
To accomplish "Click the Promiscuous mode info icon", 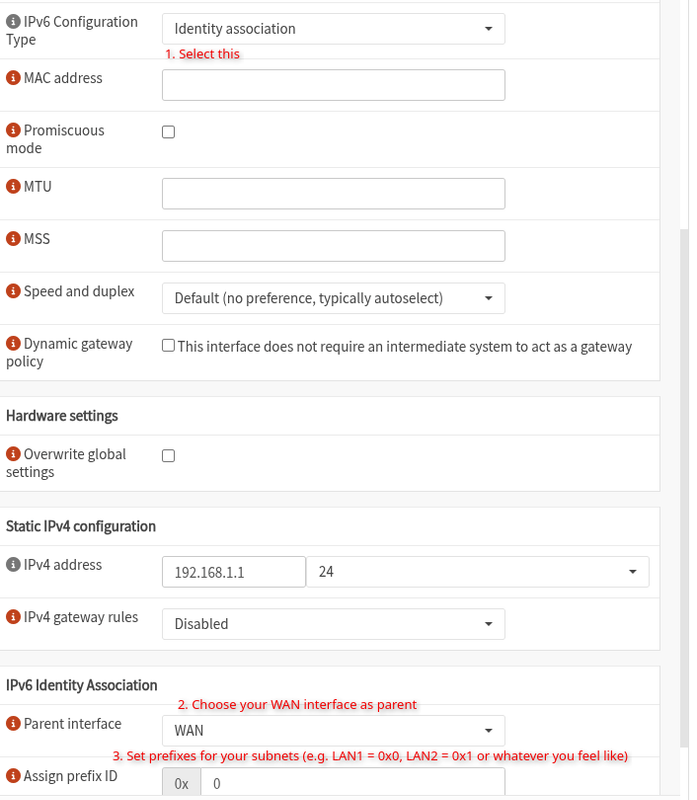I will (x=13, y=130).
